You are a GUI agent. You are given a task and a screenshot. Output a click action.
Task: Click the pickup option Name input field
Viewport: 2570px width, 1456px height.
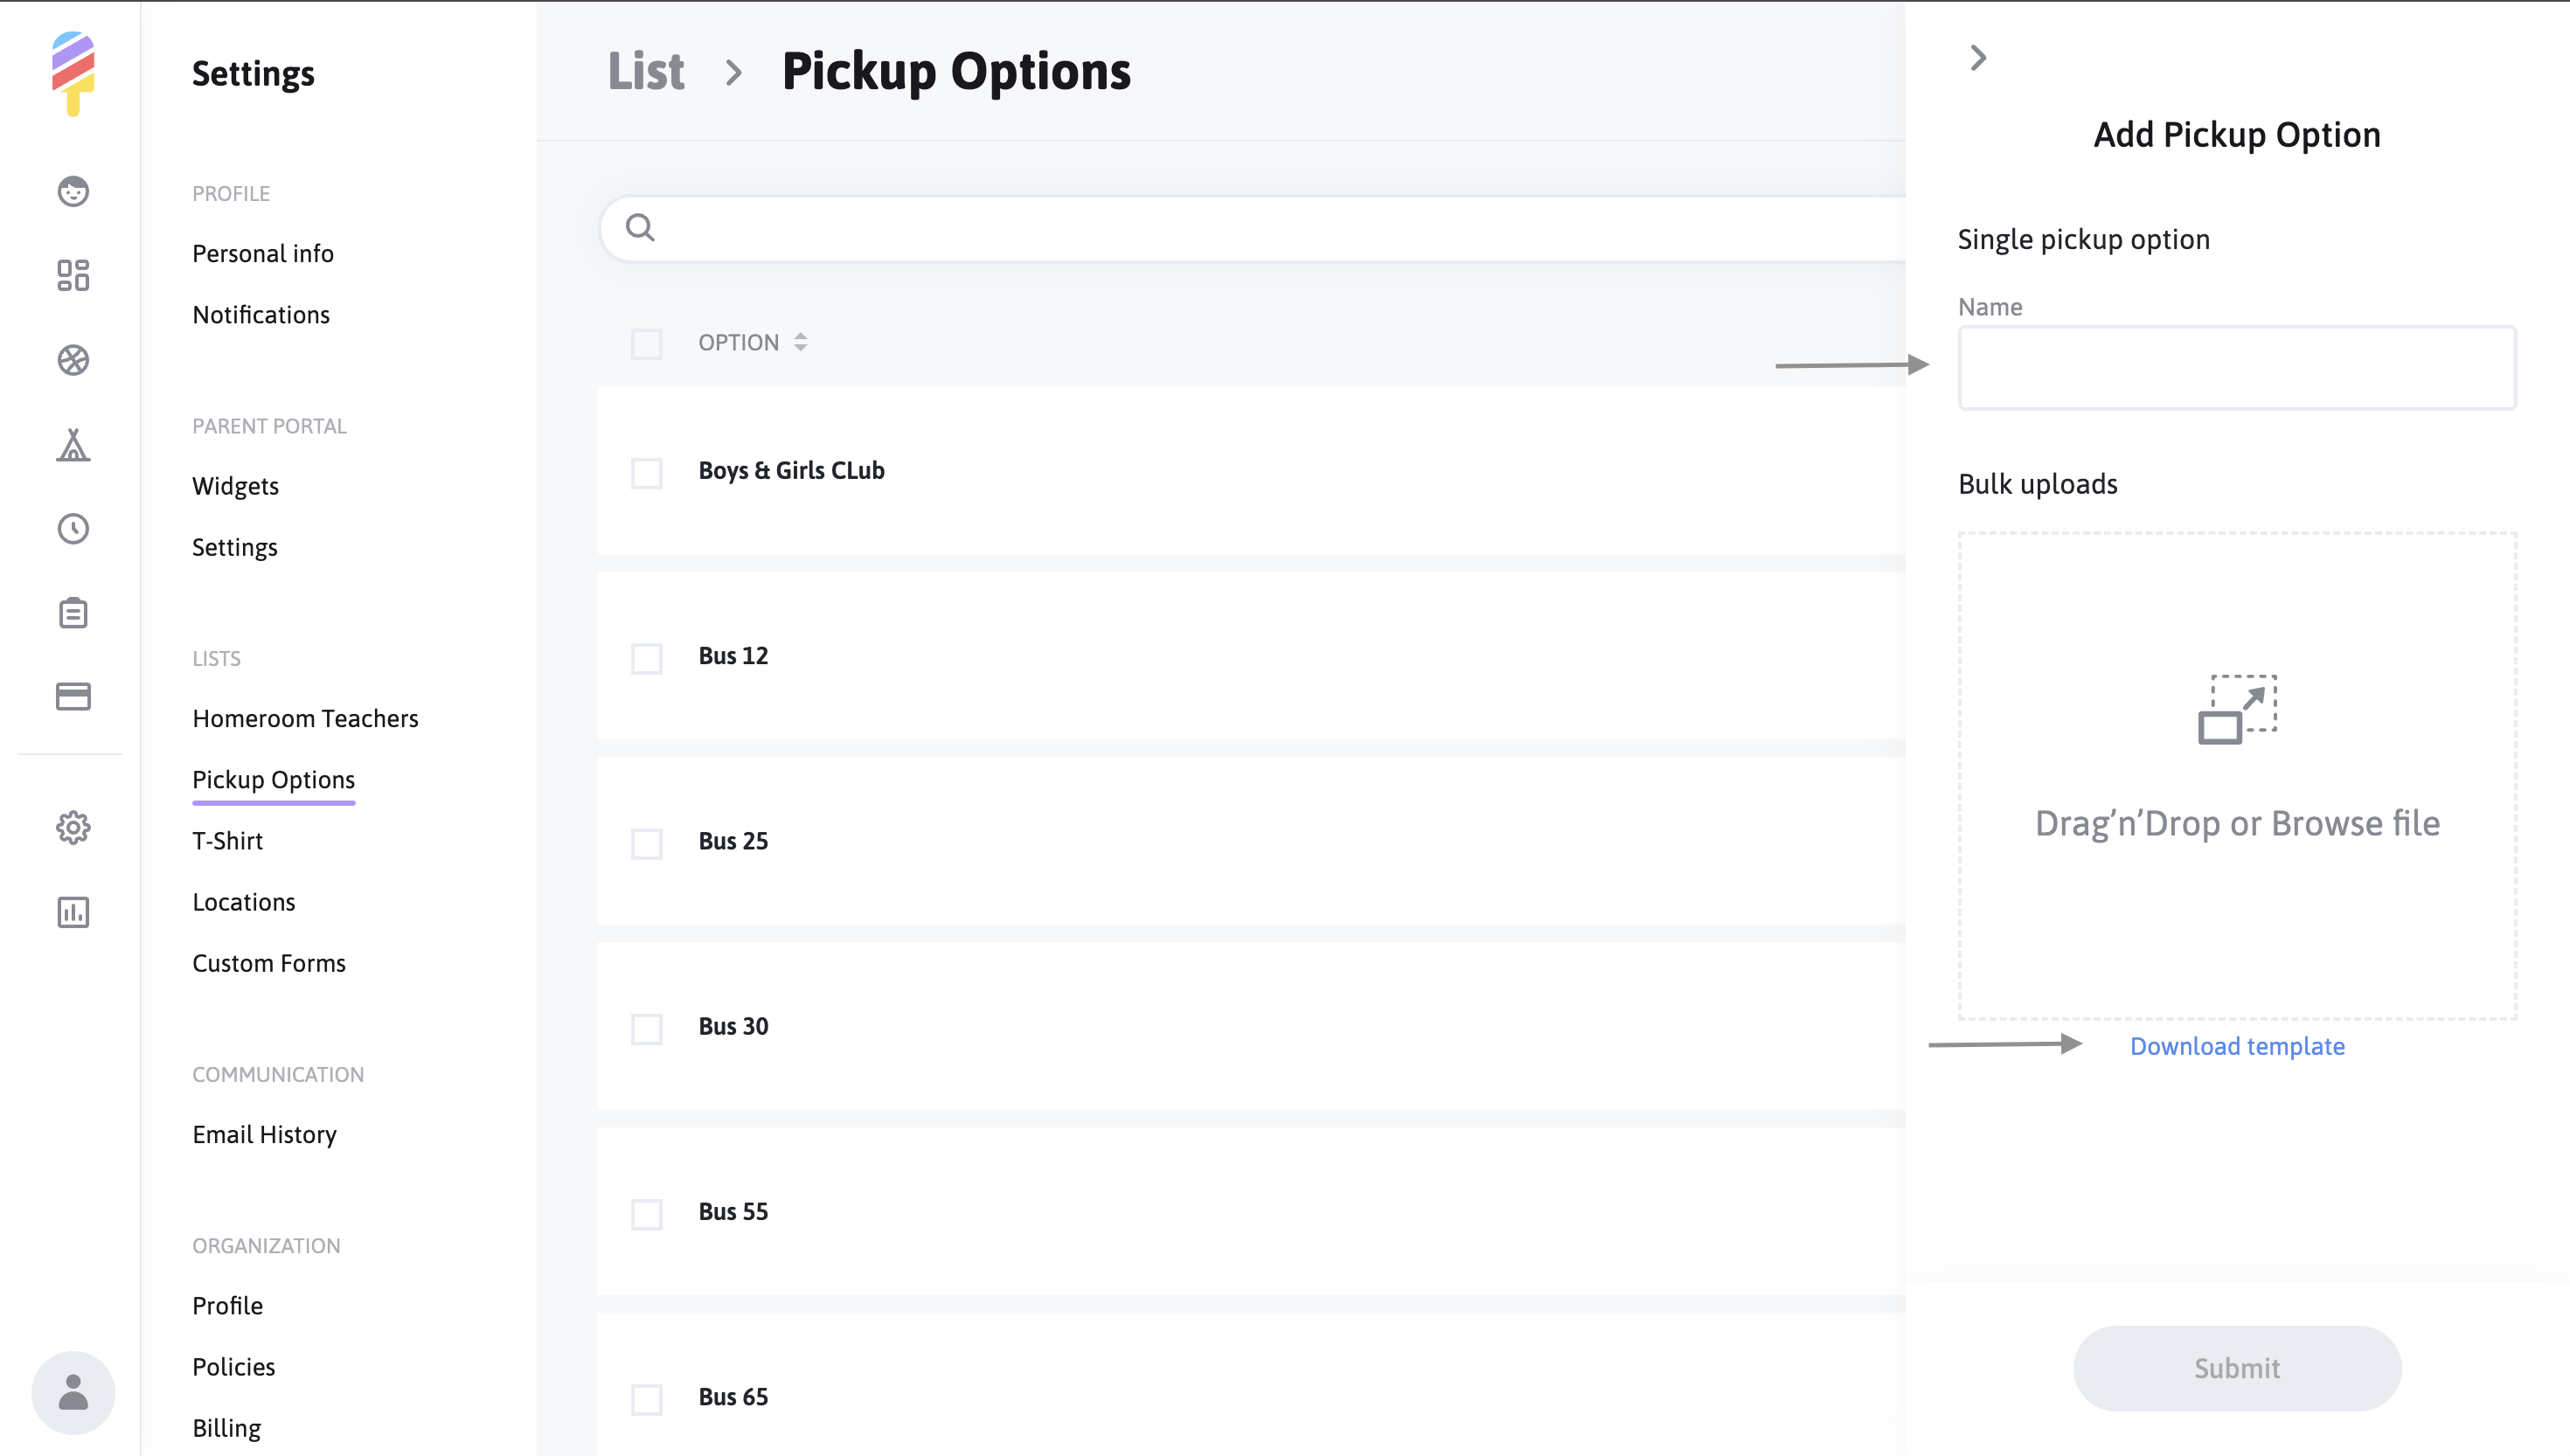(x=2236, y=368)
